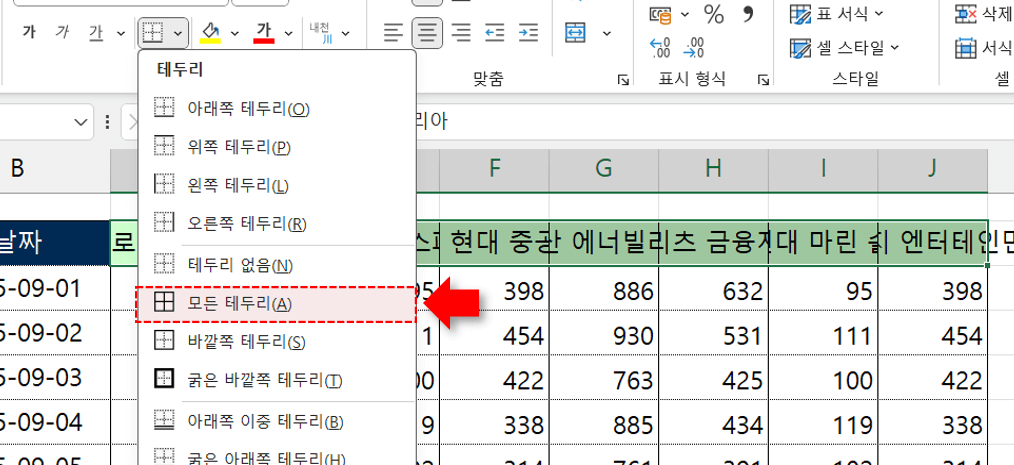Click date cell 5-09-03

(x=55, y=378)
